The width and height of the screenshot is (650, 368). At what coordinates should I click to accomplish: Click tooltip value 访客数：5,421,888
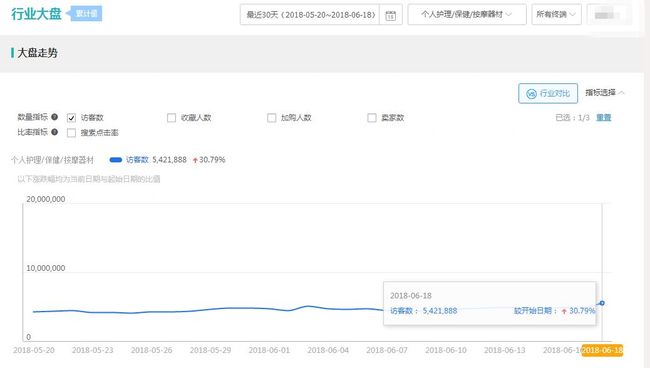[423, 311]
